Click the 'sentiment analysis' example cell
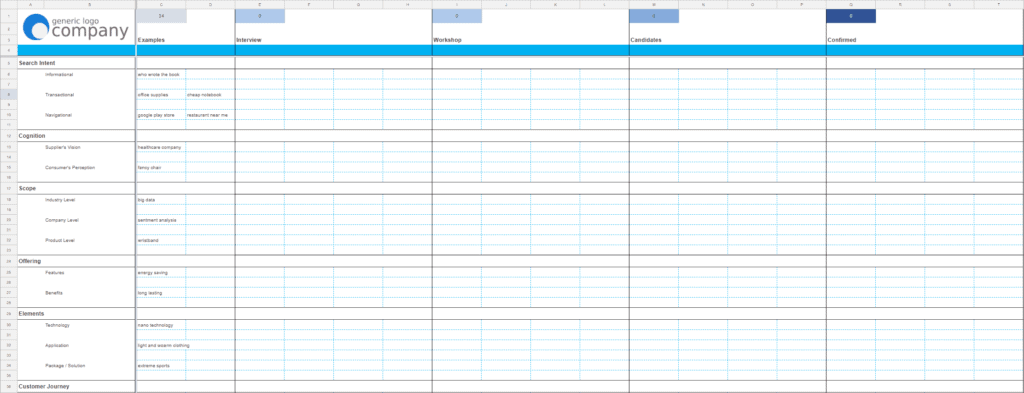 161,220
